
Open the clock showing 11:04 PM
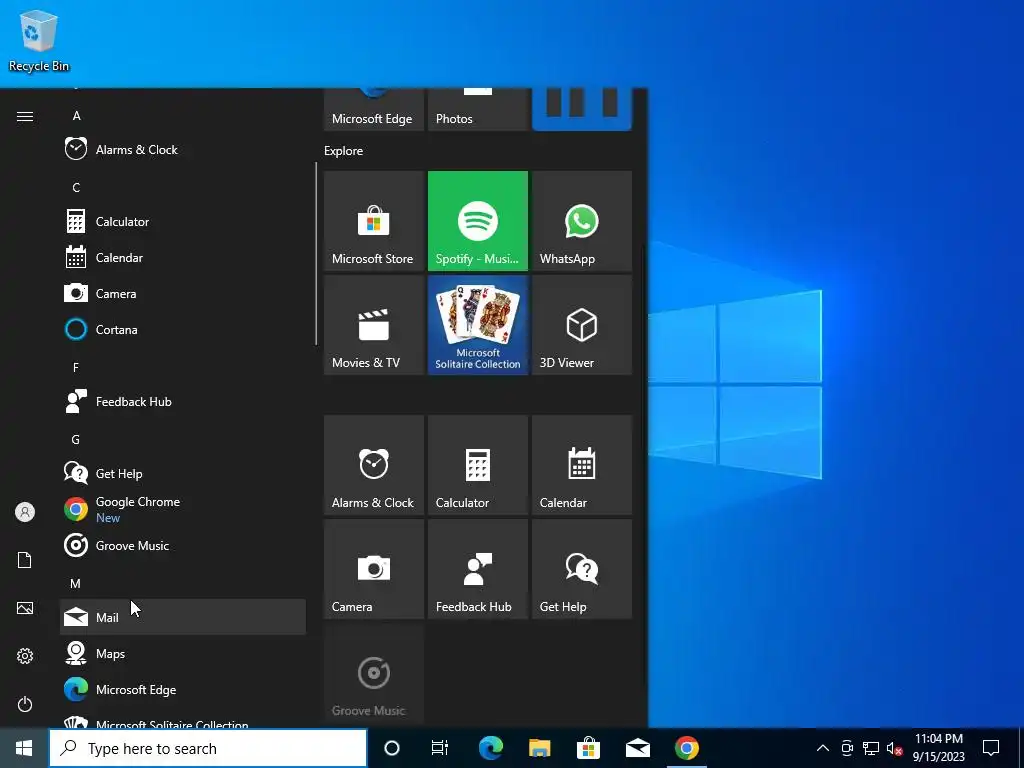938,748
